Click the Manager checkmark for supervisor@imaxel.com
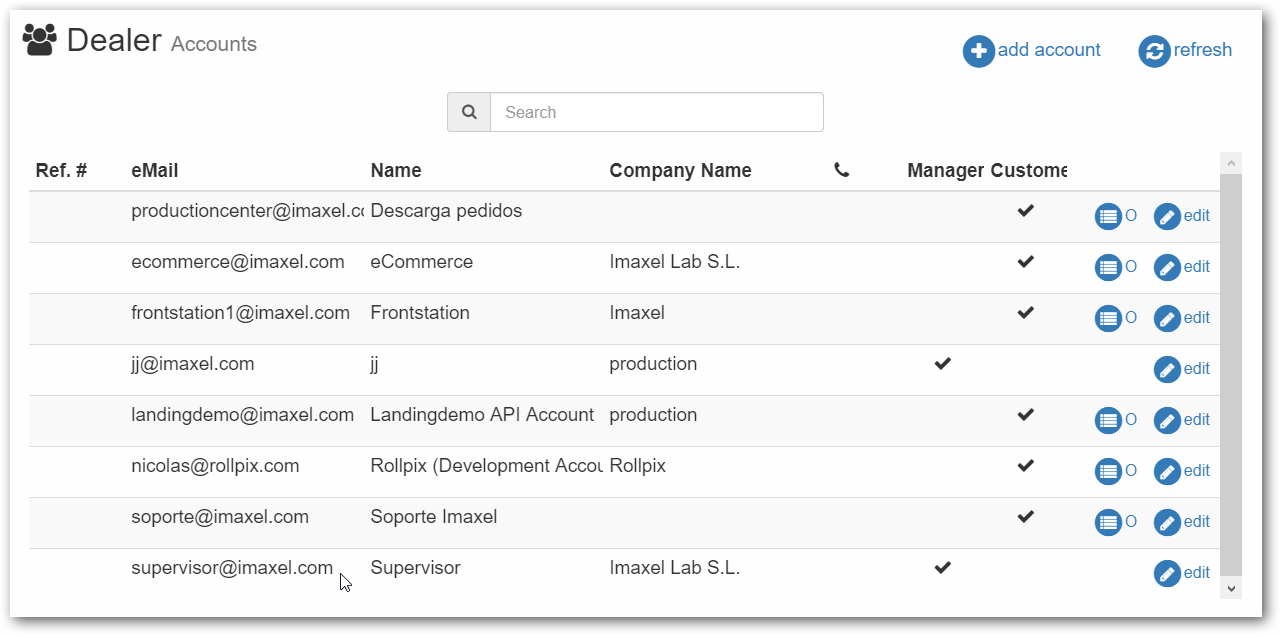This screenshot has height=635, width=1280. 942,568
